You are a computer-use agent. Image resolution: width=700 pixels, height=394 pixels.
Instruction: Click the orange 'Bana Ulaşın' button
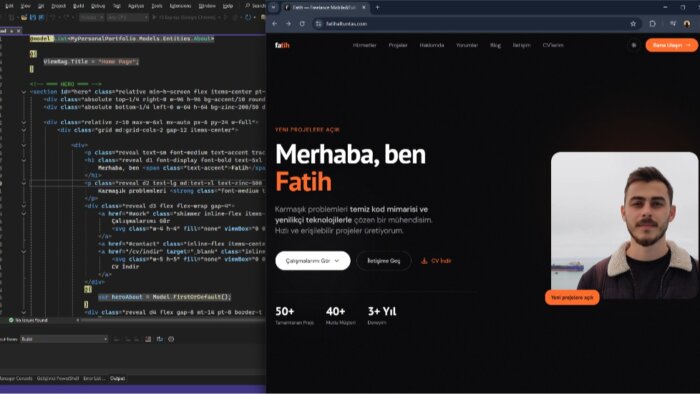671,45
